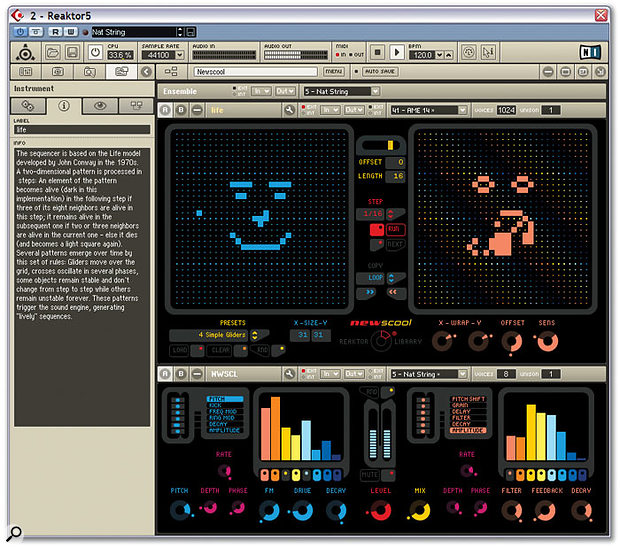Select PITCH in the blue parameter list
Viewport: 620px width, 548px height.
[225, 399]
